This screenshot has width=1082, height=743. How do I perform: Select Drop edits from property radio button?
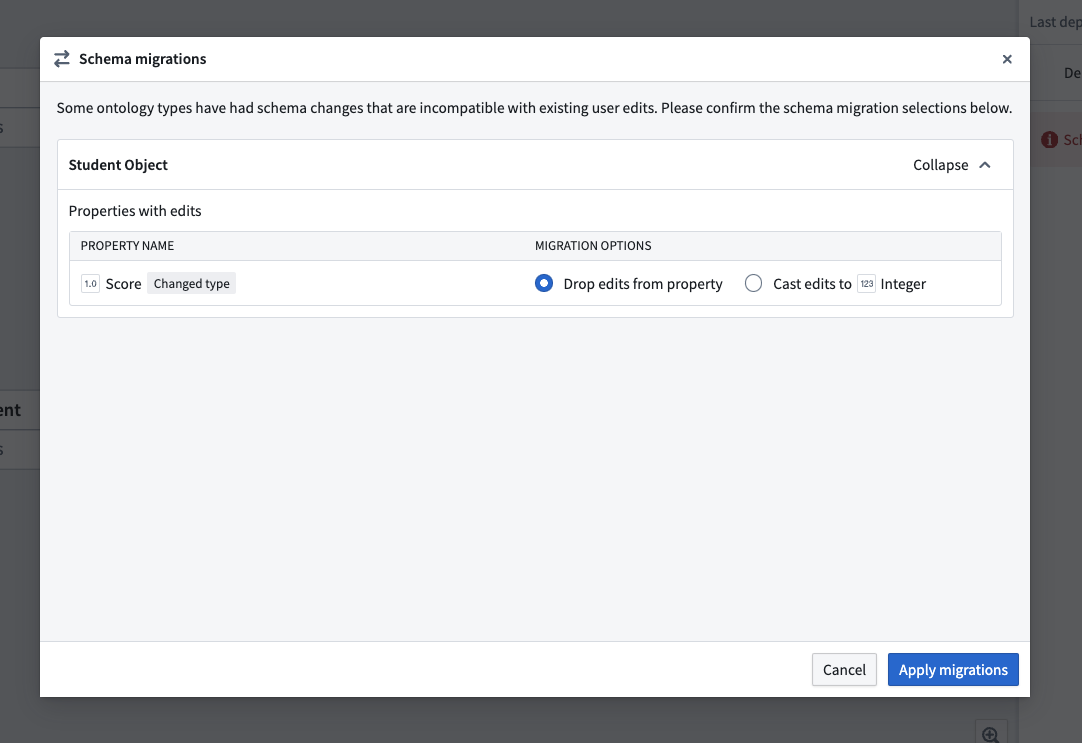(x=544, y=284)
